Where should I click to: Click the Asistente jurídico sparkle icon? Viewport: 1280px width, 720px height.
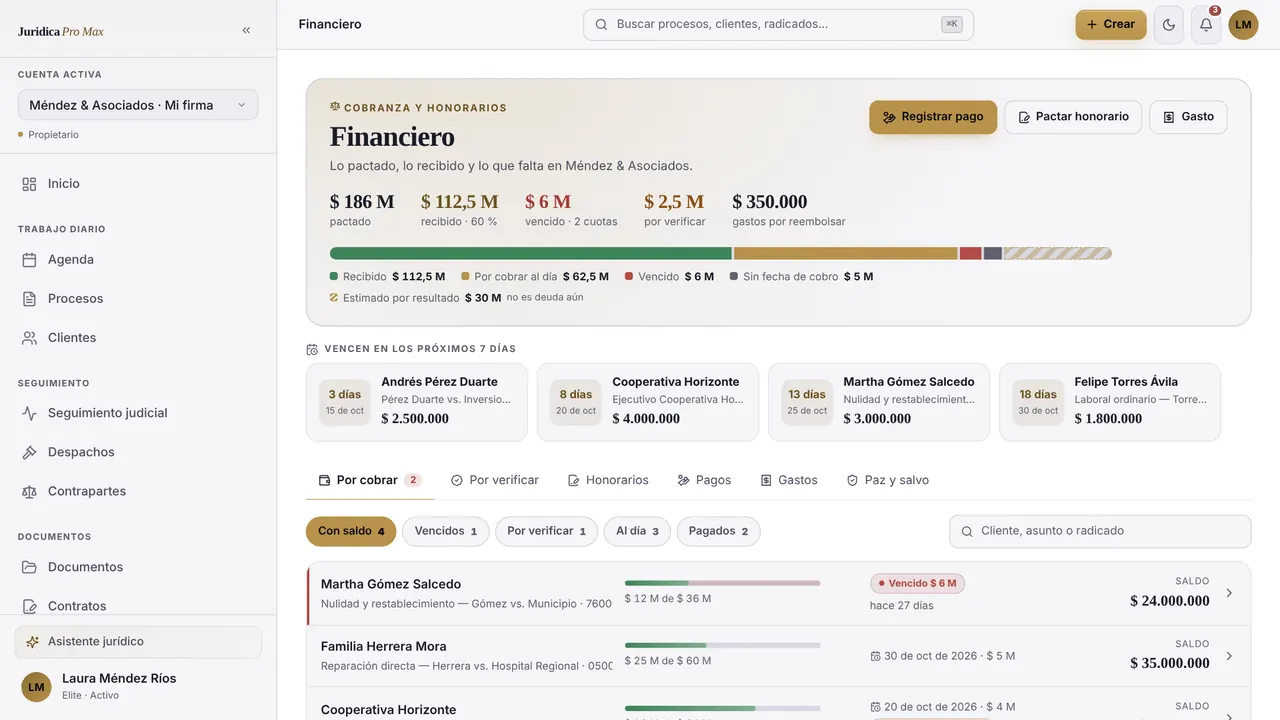[33, 642]
